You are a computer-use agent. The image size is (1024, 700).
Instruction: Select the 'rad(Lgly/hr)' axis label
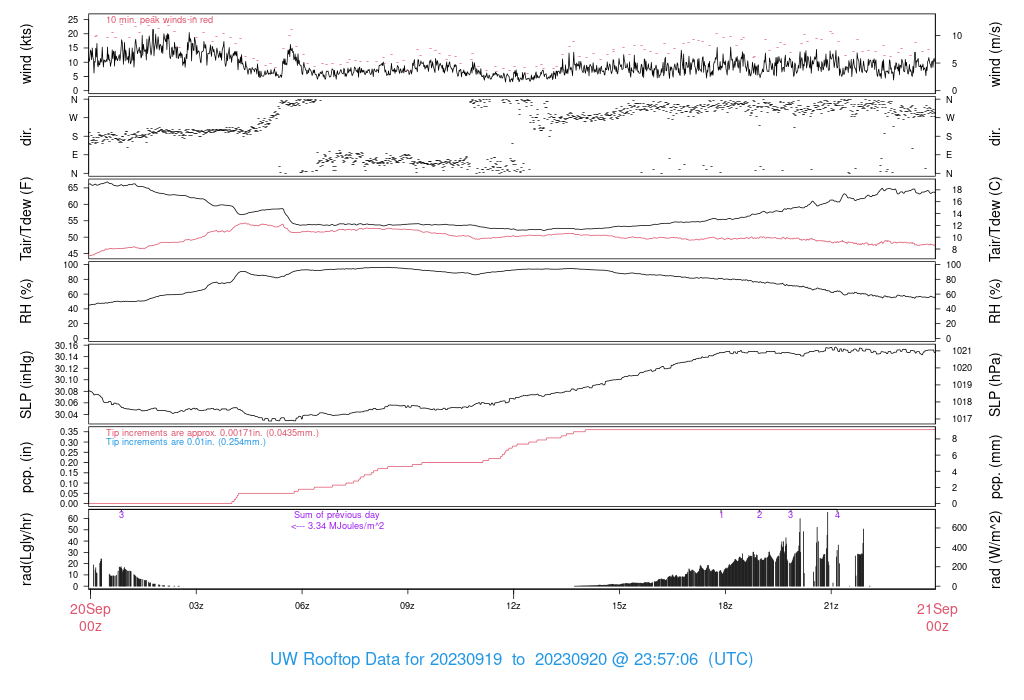point(26,549)
